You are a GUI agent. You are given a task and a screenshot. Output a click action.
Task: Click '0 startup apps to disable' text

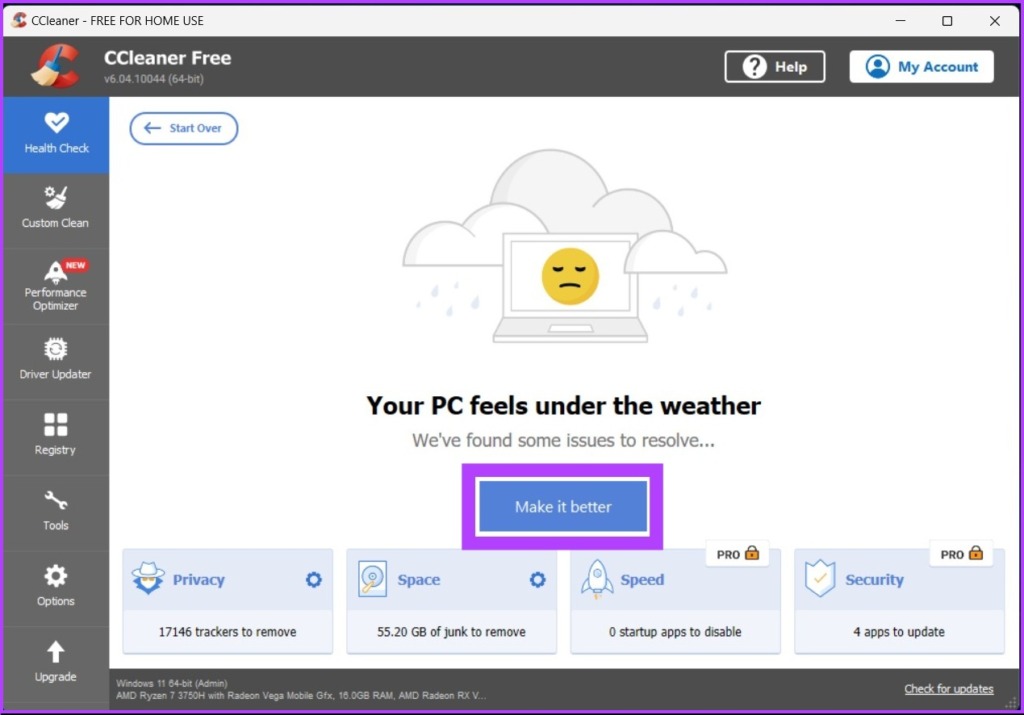point(675,631)
